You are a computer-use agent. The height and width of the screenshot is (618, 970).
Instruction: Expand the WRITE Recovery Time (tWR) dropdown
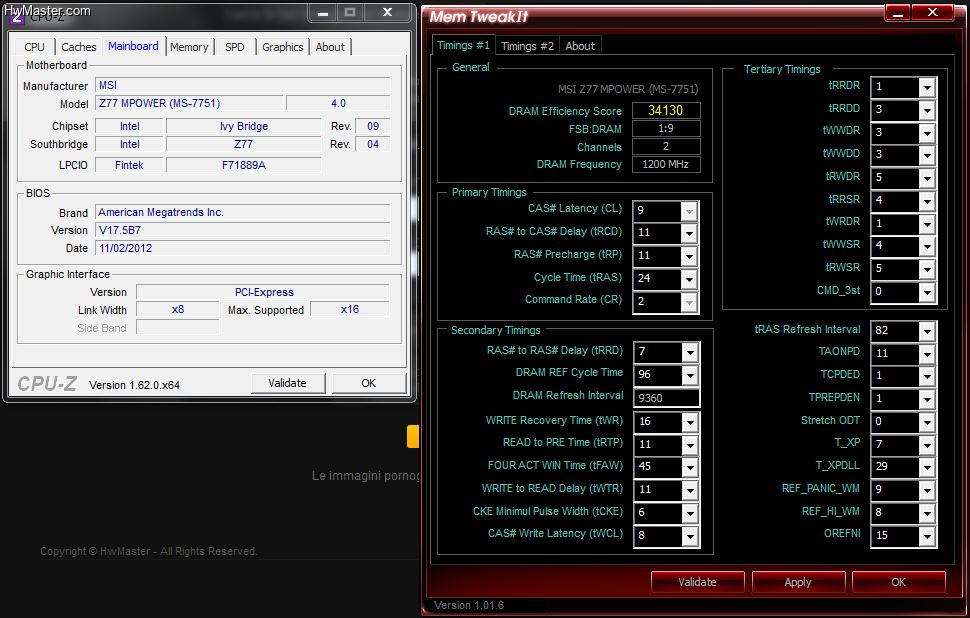click(690, 422)
